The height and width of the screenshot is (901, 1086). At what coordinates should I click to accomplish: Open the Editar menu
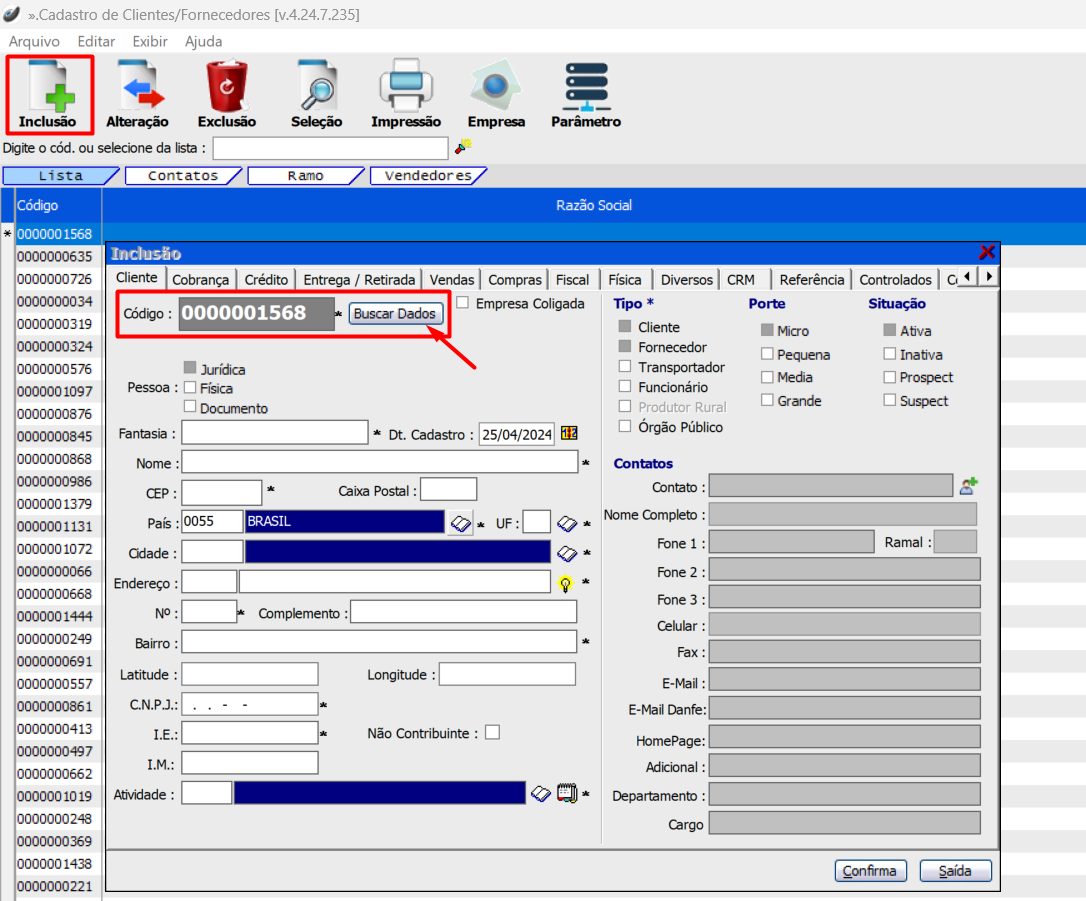point(96,42)
